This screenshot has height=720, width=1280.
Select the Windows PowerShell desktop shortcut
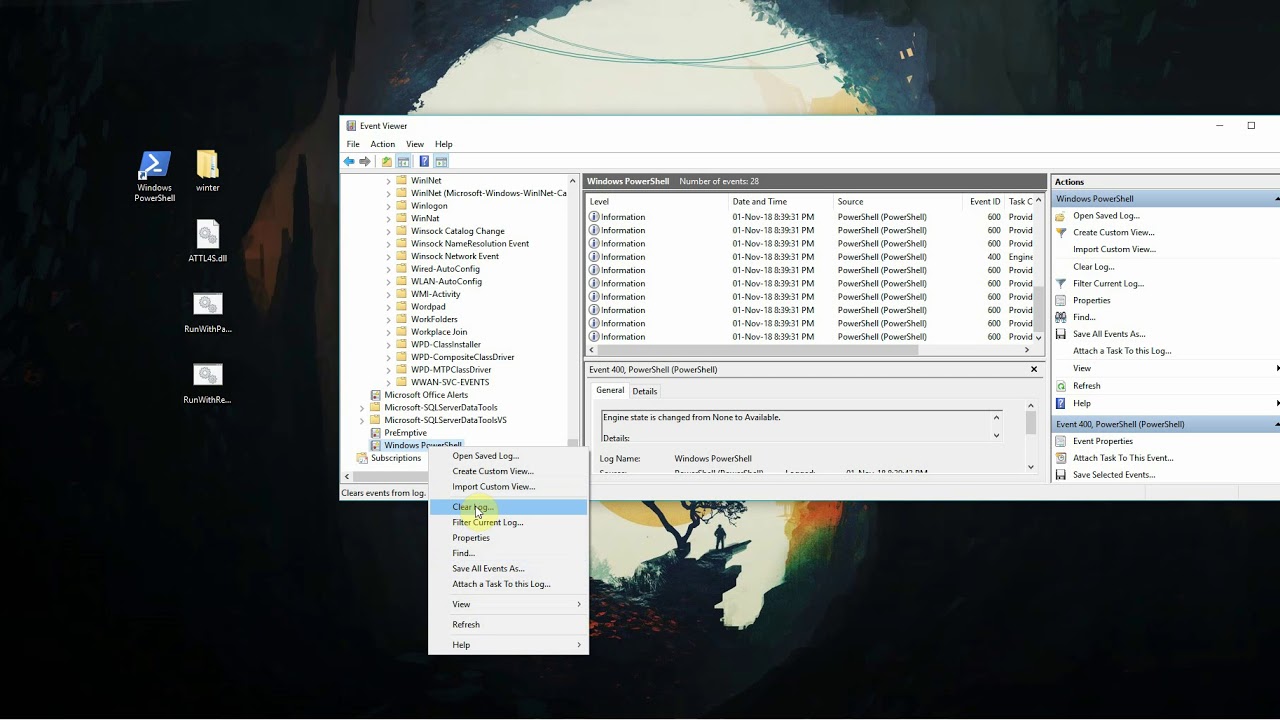155,177
